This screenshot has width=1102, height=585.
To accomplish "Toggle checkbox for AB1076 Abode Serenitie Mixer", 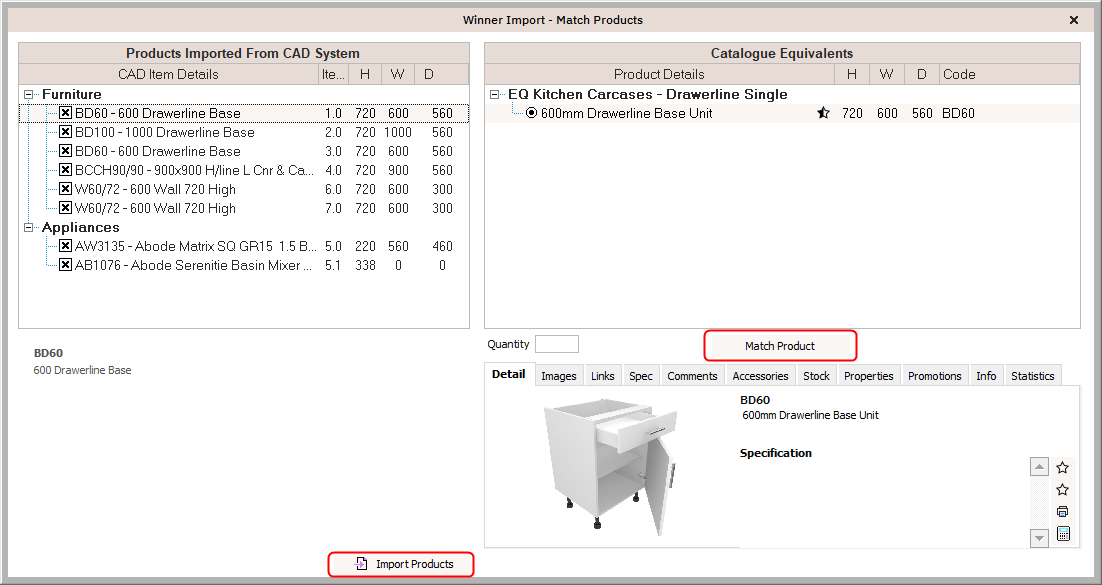I will pyautogui.click(x=65, y=265).
